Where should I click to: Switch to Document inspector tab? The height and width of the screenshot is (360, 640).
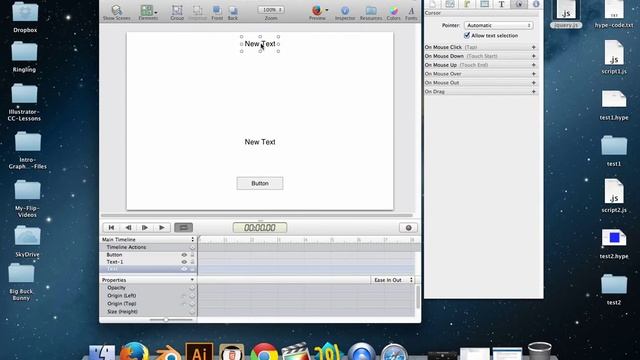click(433, 4)
